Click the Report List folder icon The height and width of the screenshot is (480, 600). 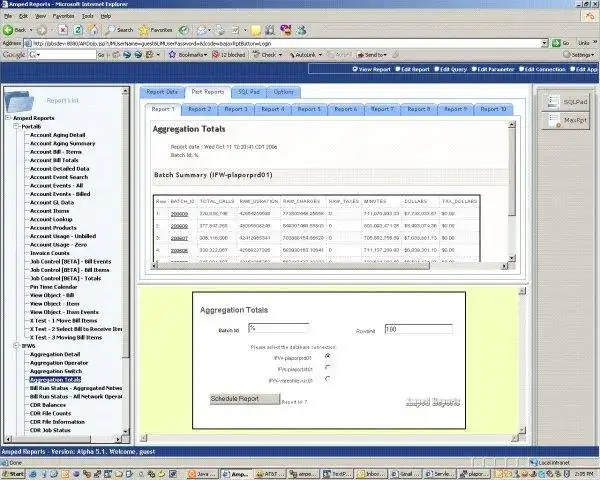point(19,101)
